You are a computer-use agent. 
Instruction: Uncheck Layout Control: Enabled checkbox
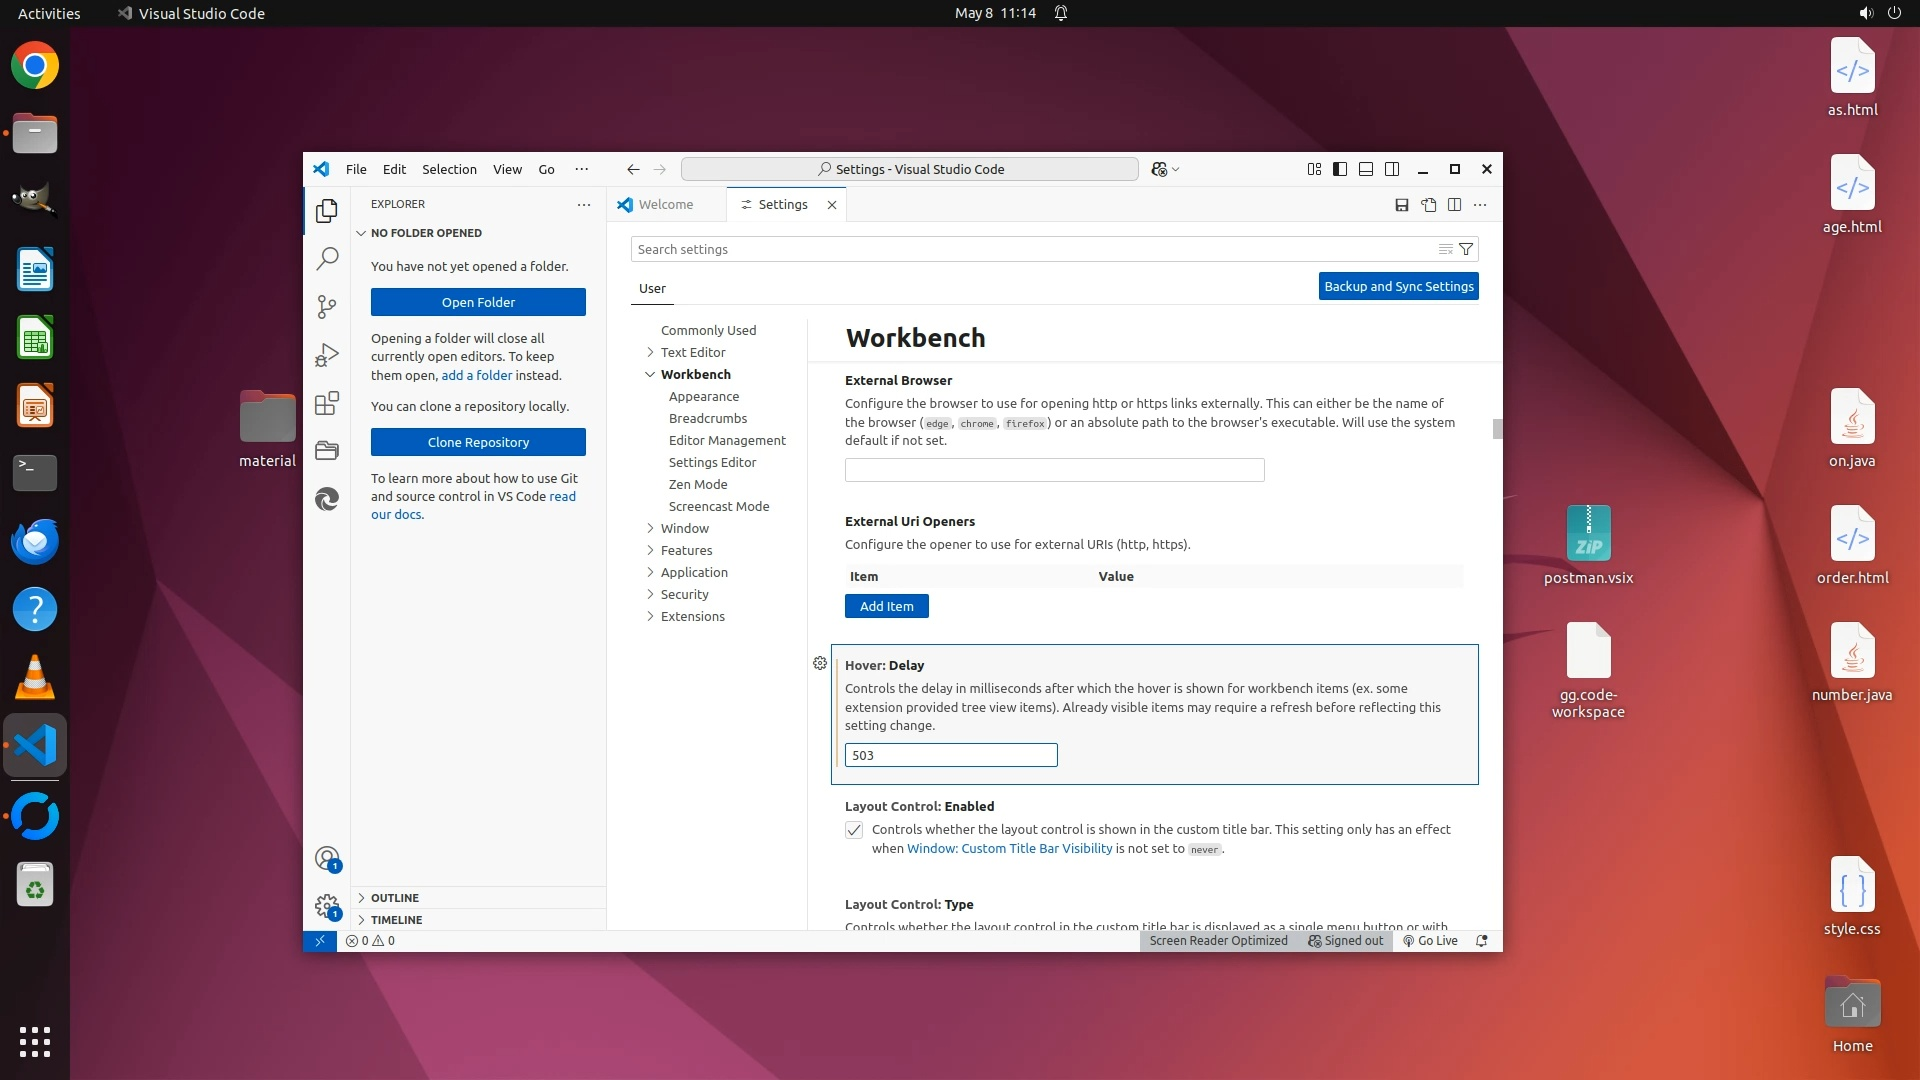click(854, 830)
